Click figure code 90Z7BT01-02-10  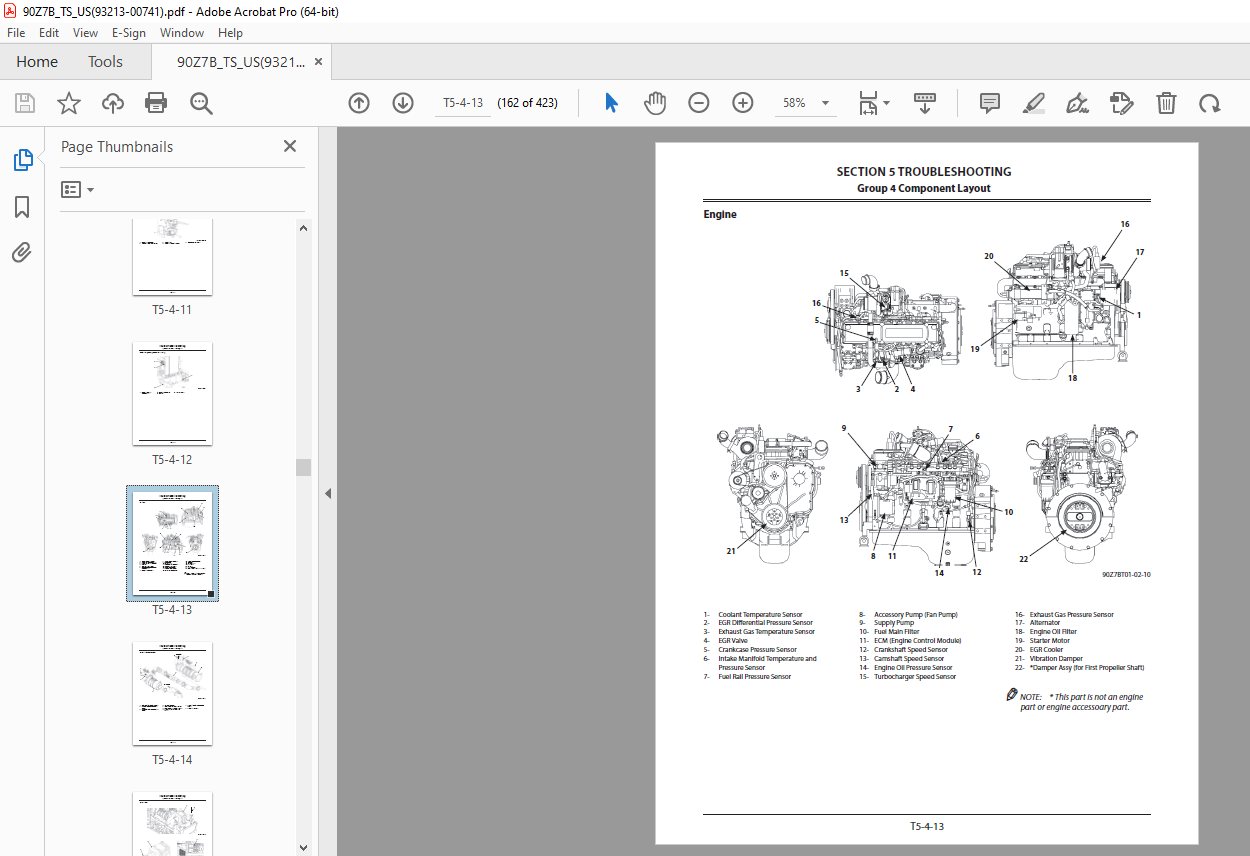coord(1127,575)
